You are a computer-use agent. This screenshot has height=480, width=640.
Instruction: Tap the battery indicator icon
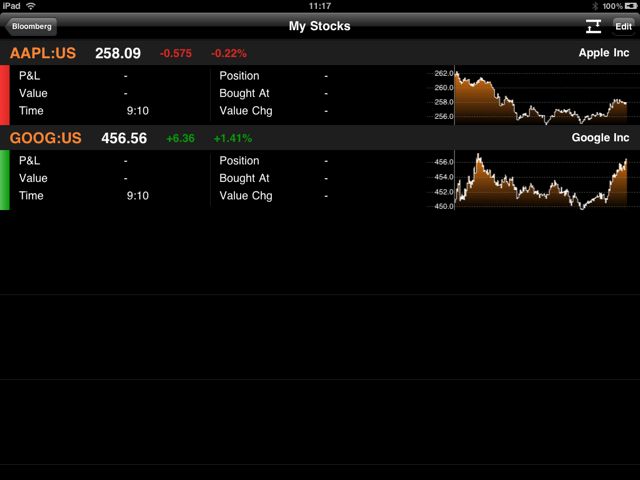(630, 6)
